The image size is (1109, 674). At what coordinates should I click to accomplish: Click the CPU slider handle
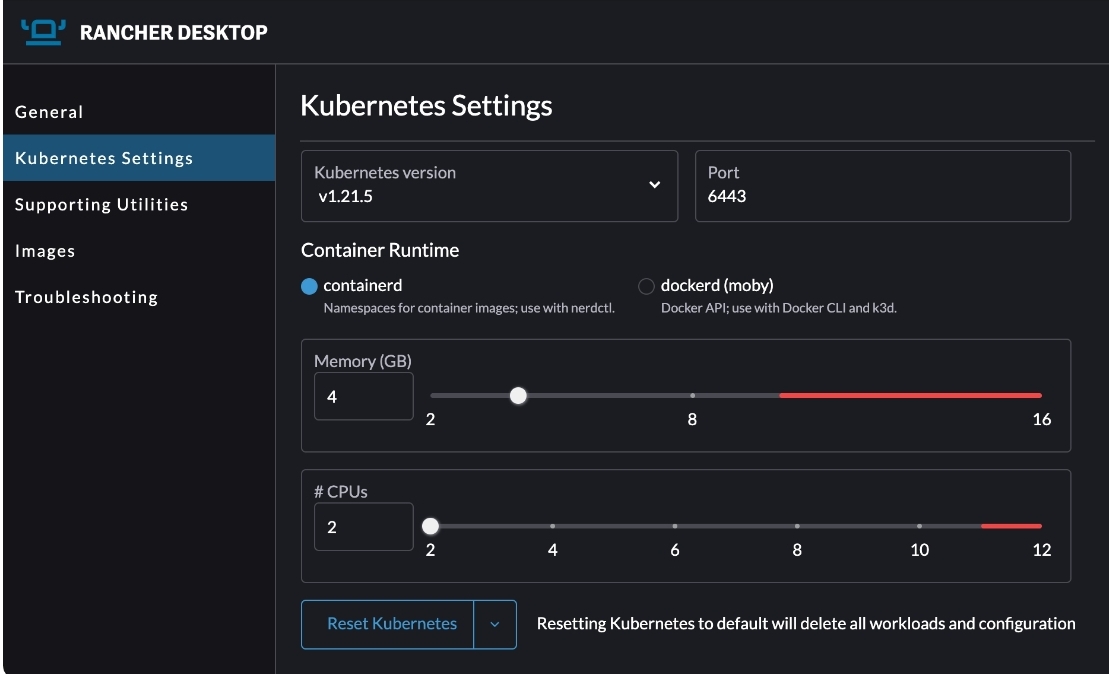430,526
